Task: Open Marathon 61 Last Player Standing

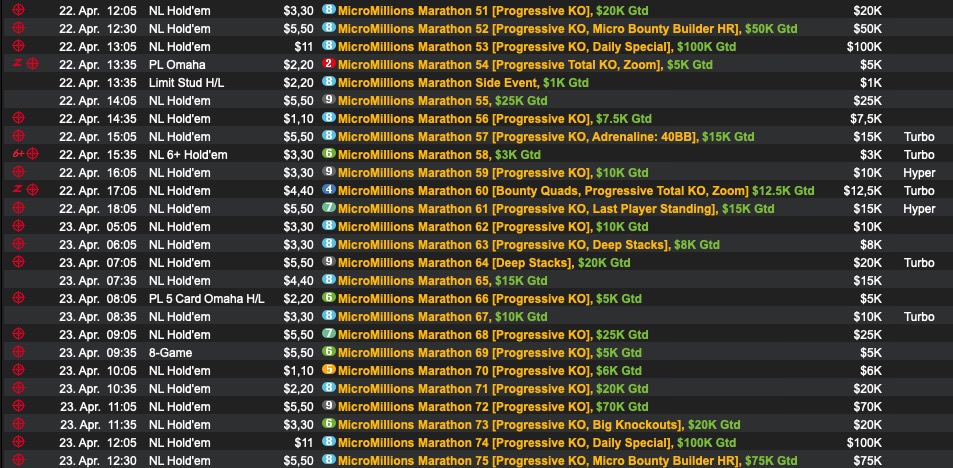Action: pos(556,208)
